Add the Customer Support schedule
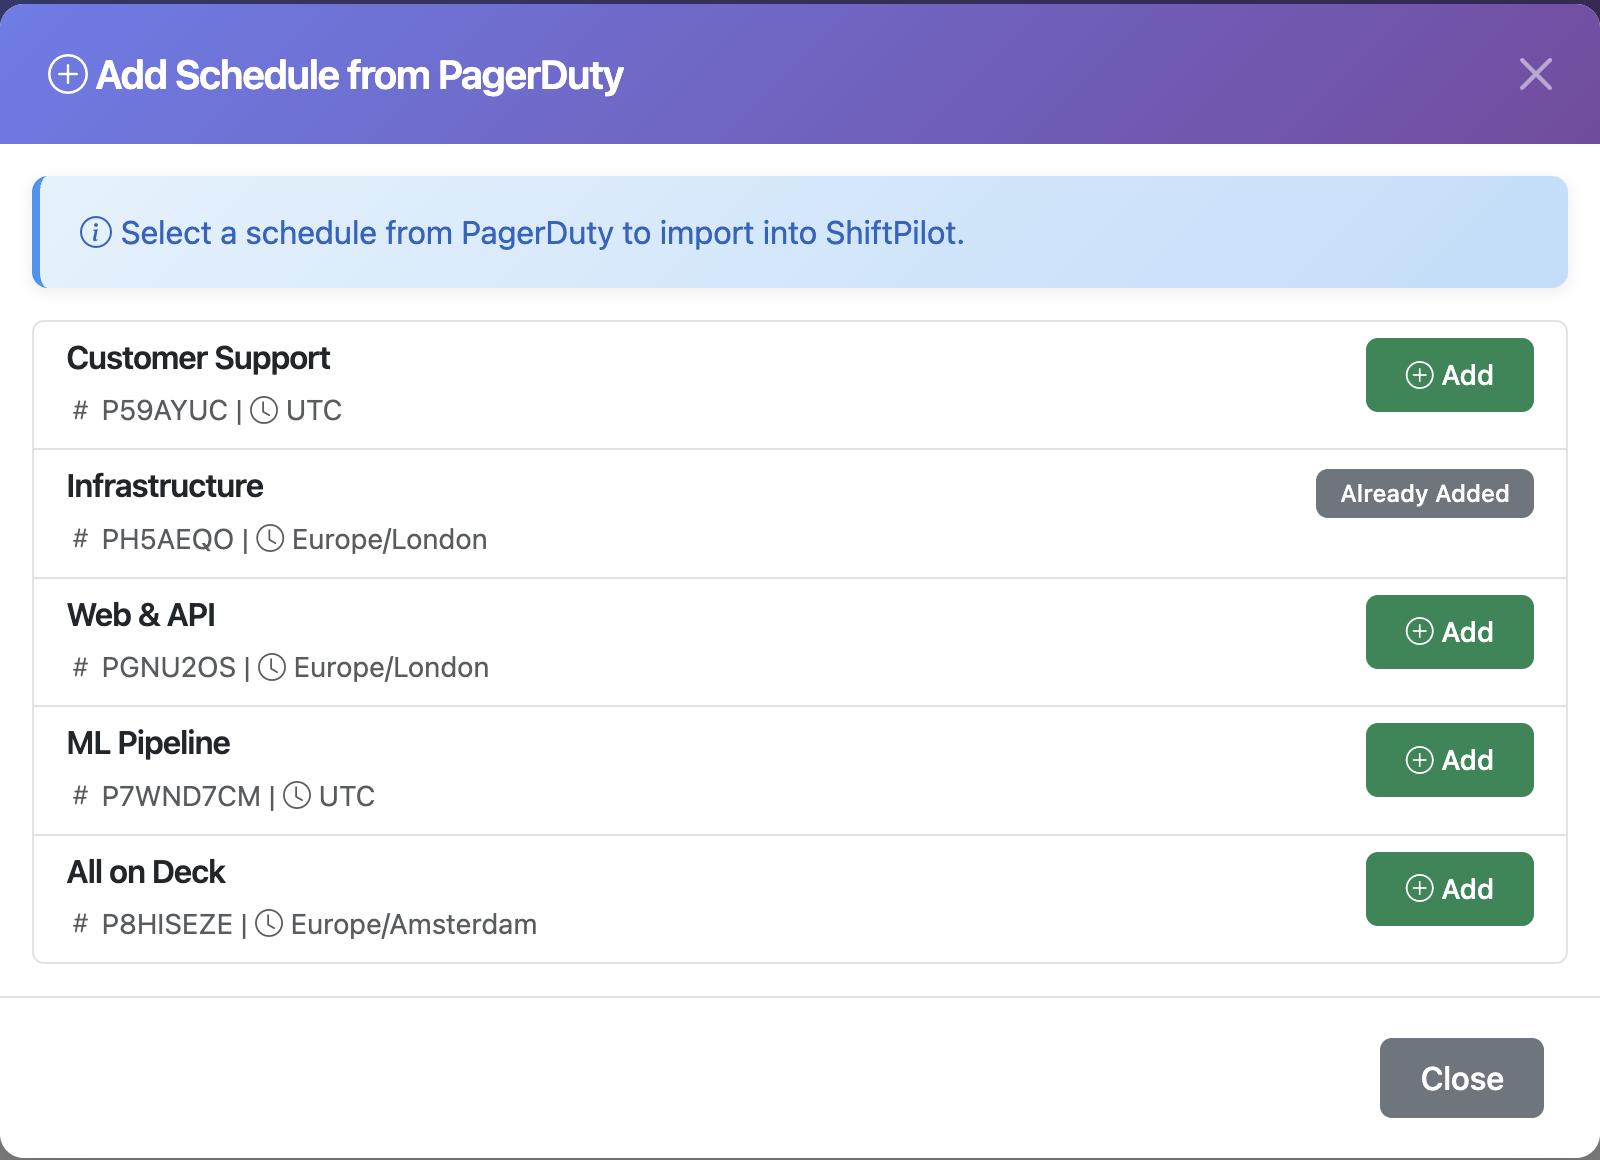The width and height of the screenshot is (1600, 1160). [1449, 375]
